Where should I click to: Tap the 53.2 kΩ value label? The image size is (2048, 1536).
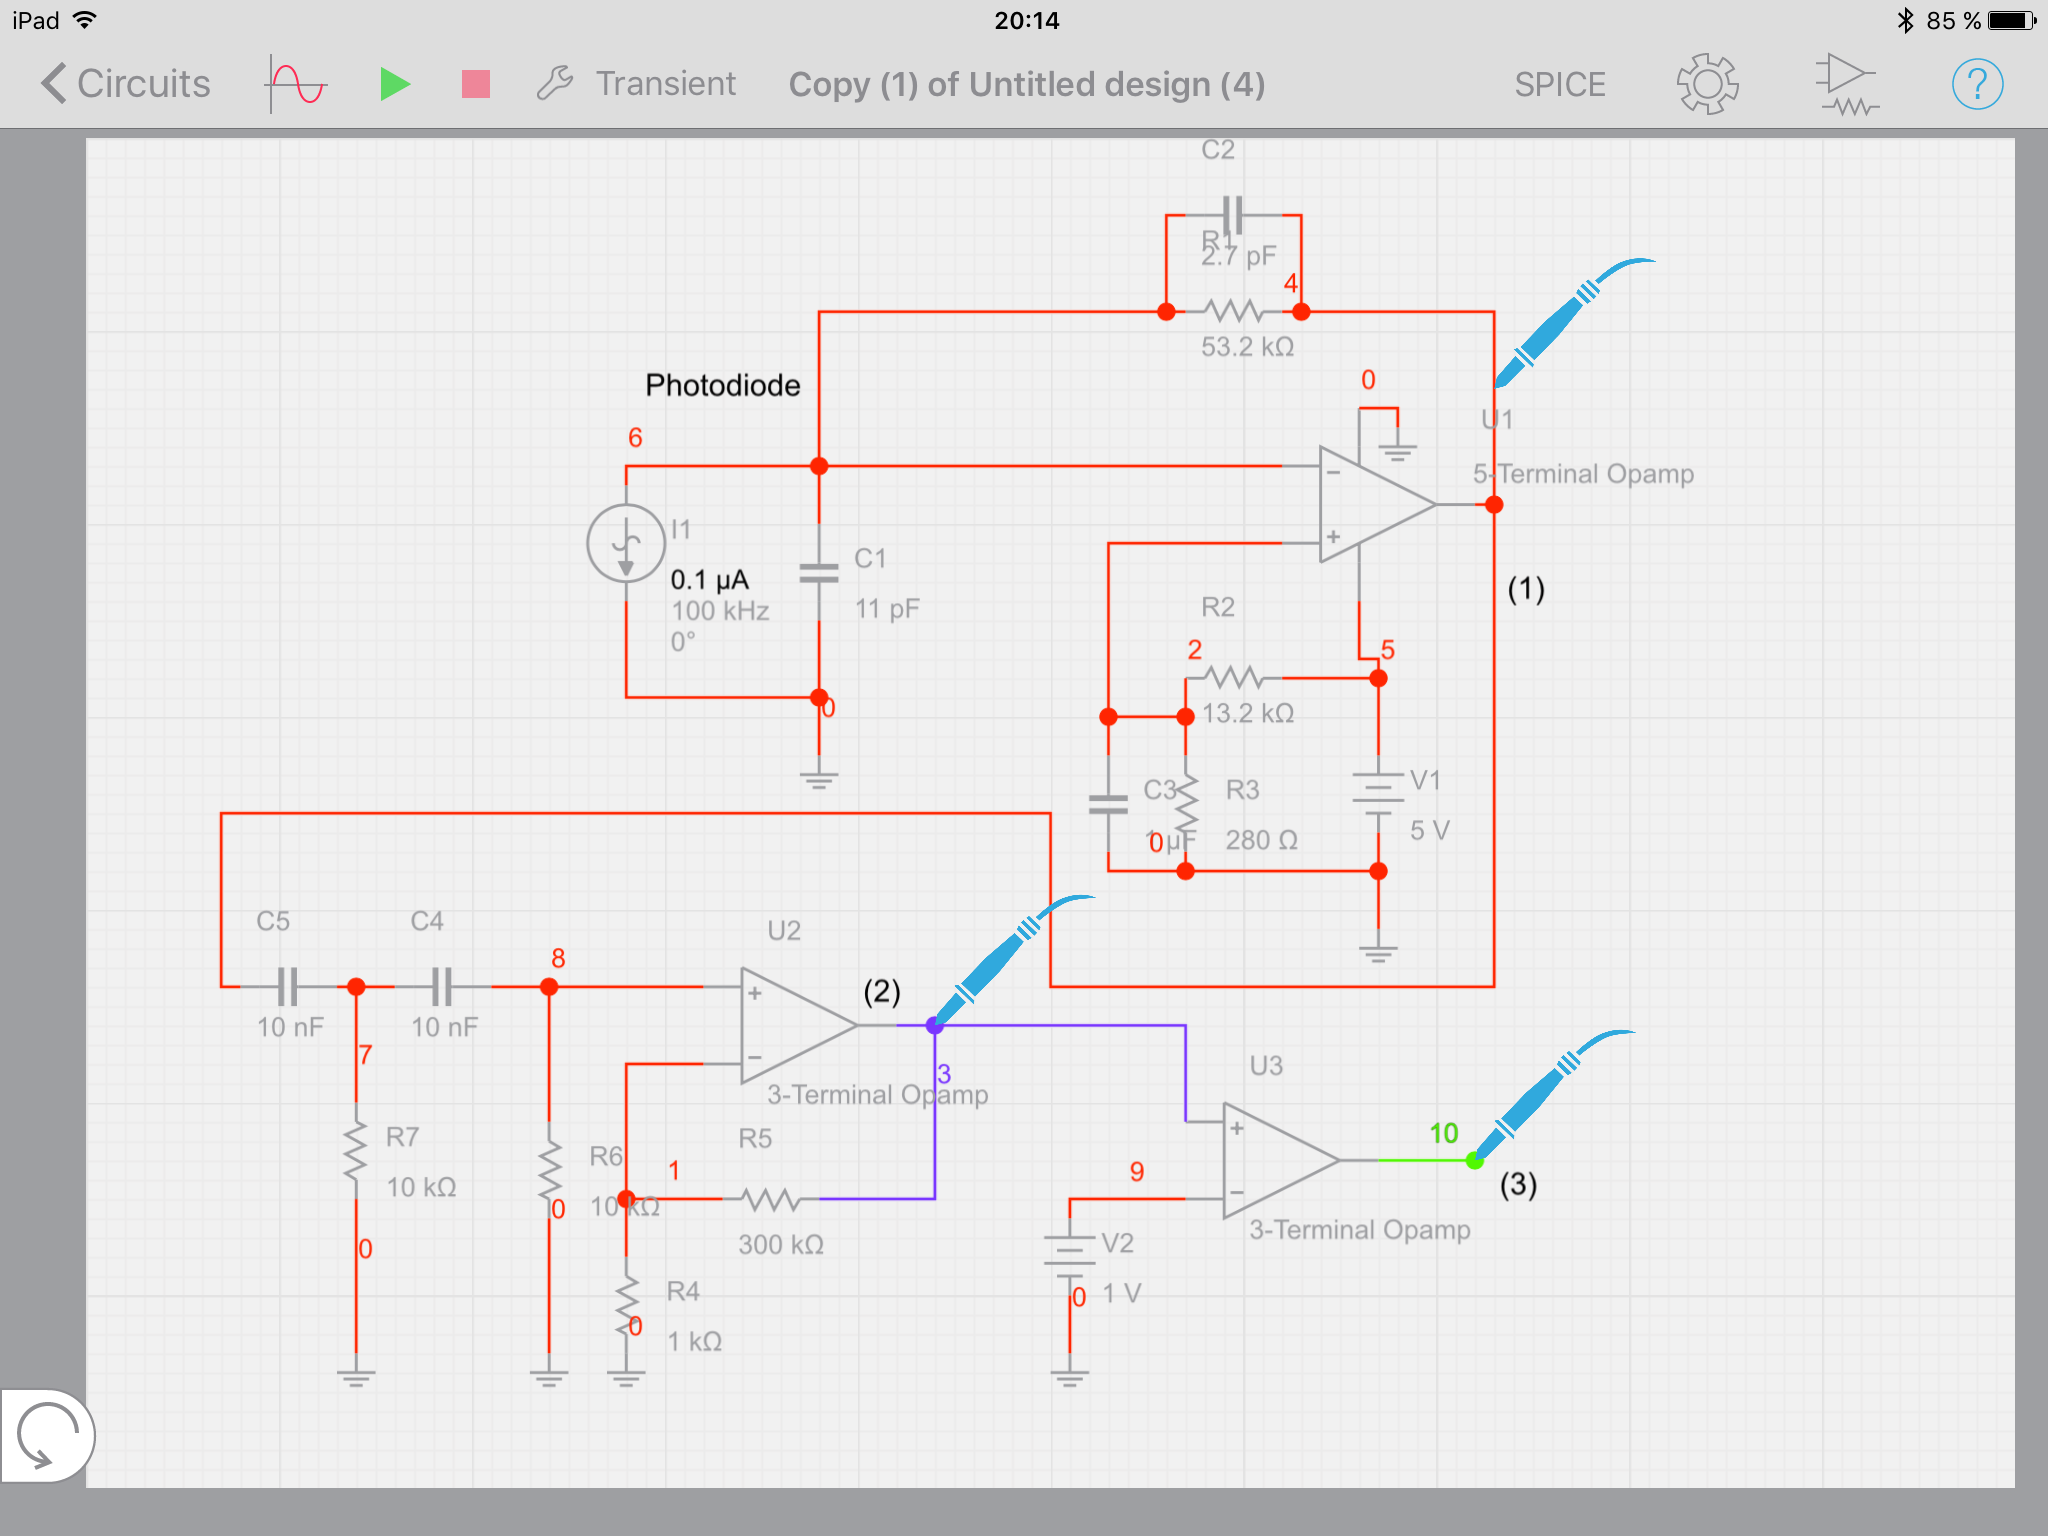click(1248, 347)
